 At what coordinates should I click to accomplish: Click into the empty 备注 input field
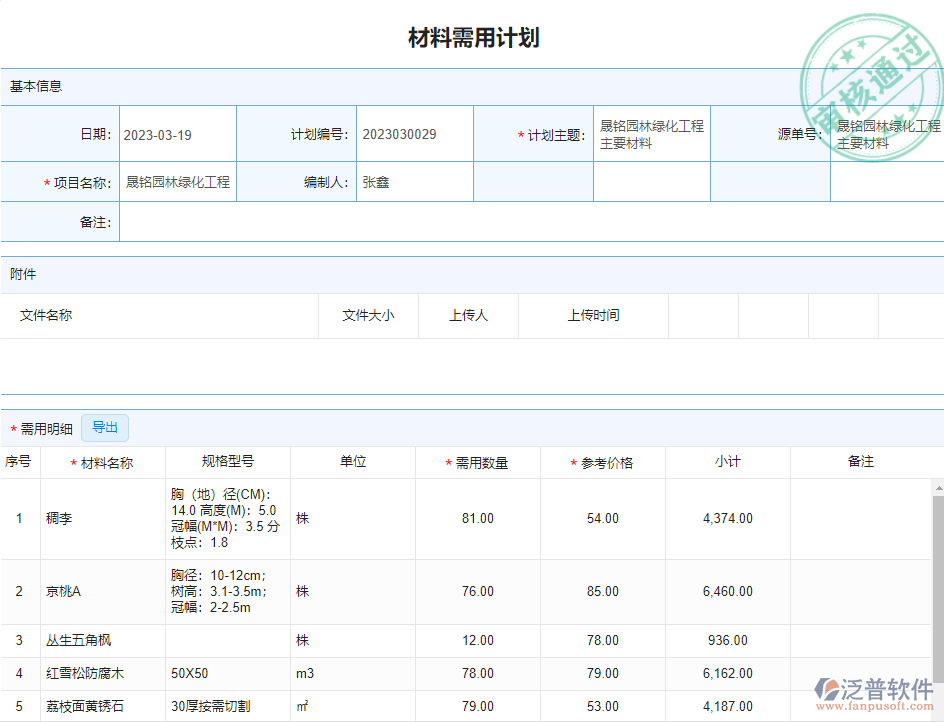[x=530, y=222]
